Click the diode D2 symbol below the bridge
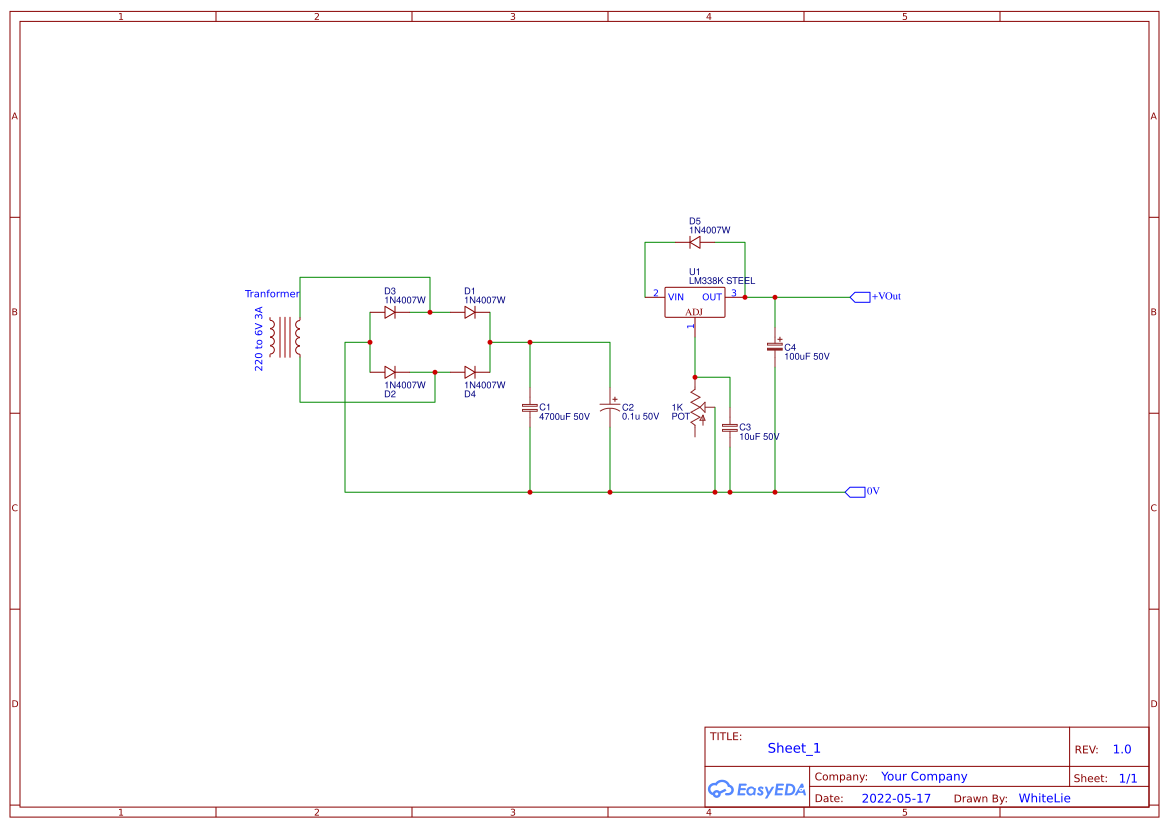The height and width of the screenshot is (828, 1169). (391, 370)
